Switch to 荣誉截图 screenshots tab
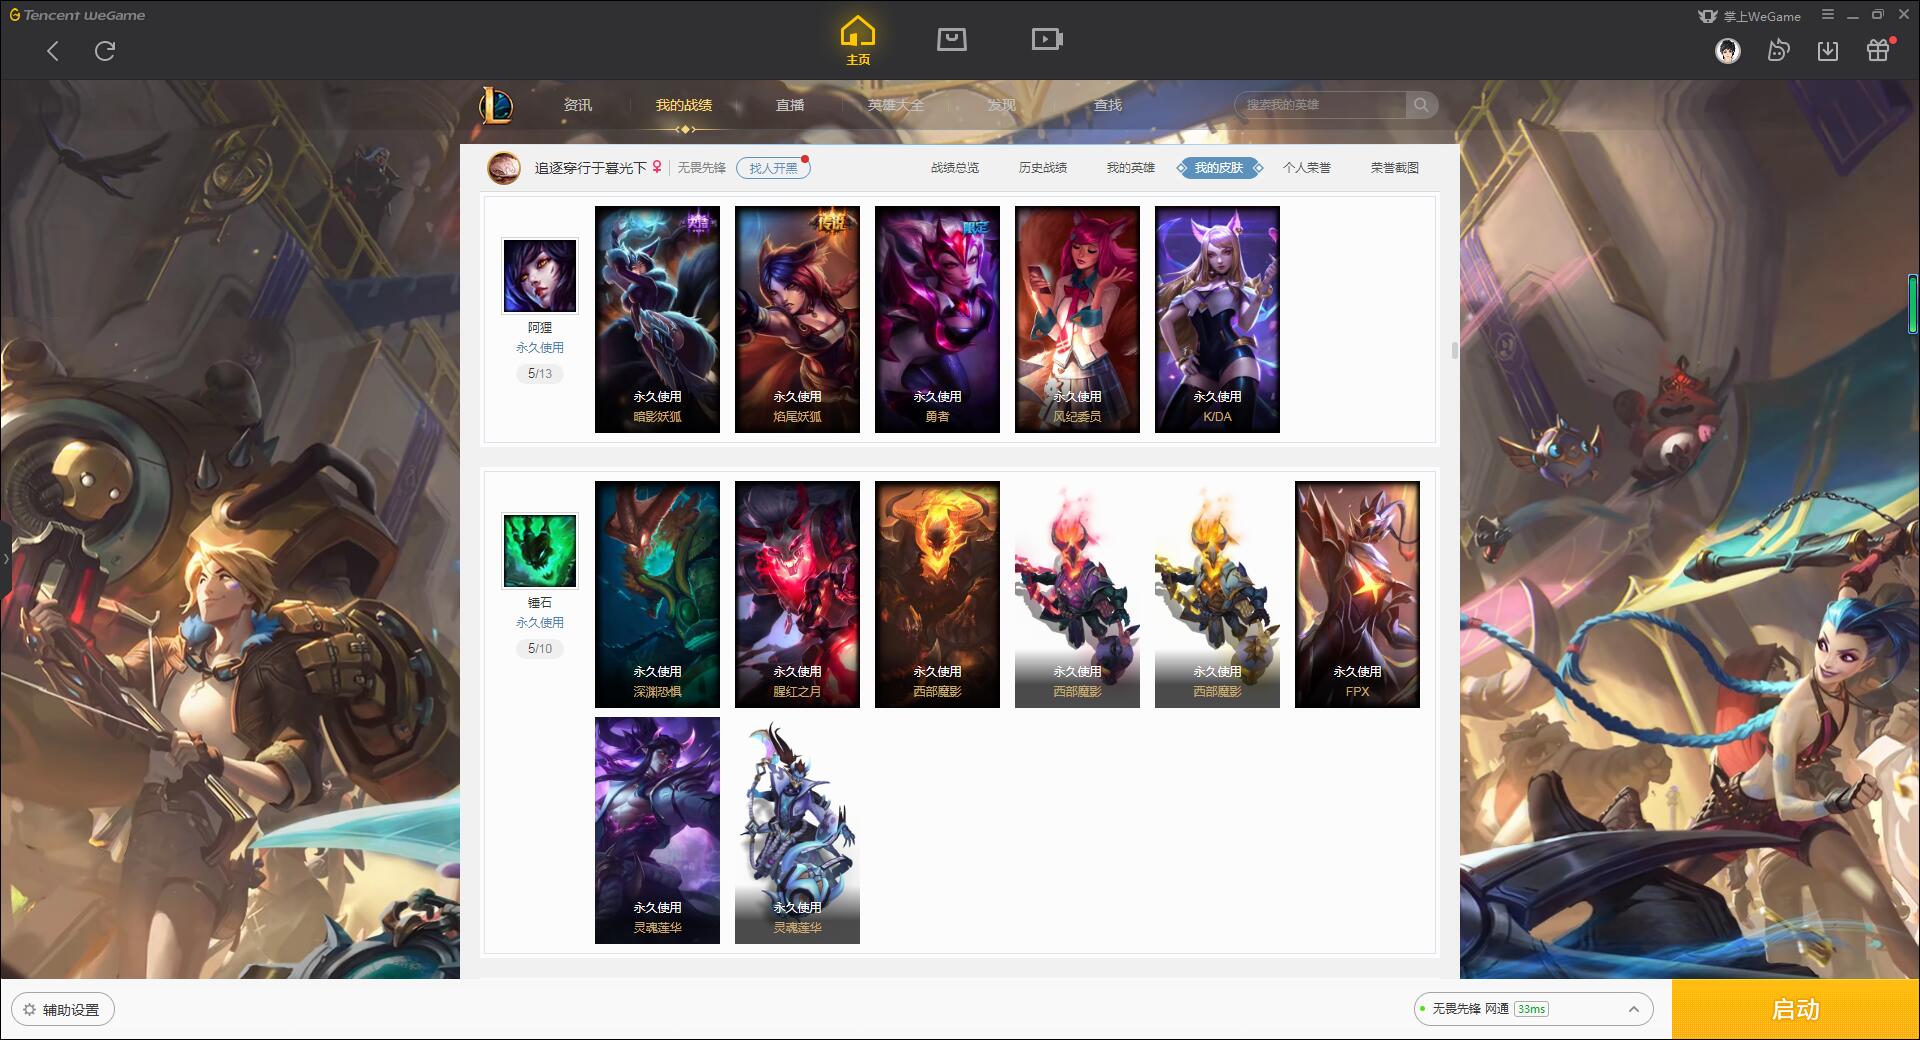The width and height of the screenshot is (1920, 1040). point(1395,168)
